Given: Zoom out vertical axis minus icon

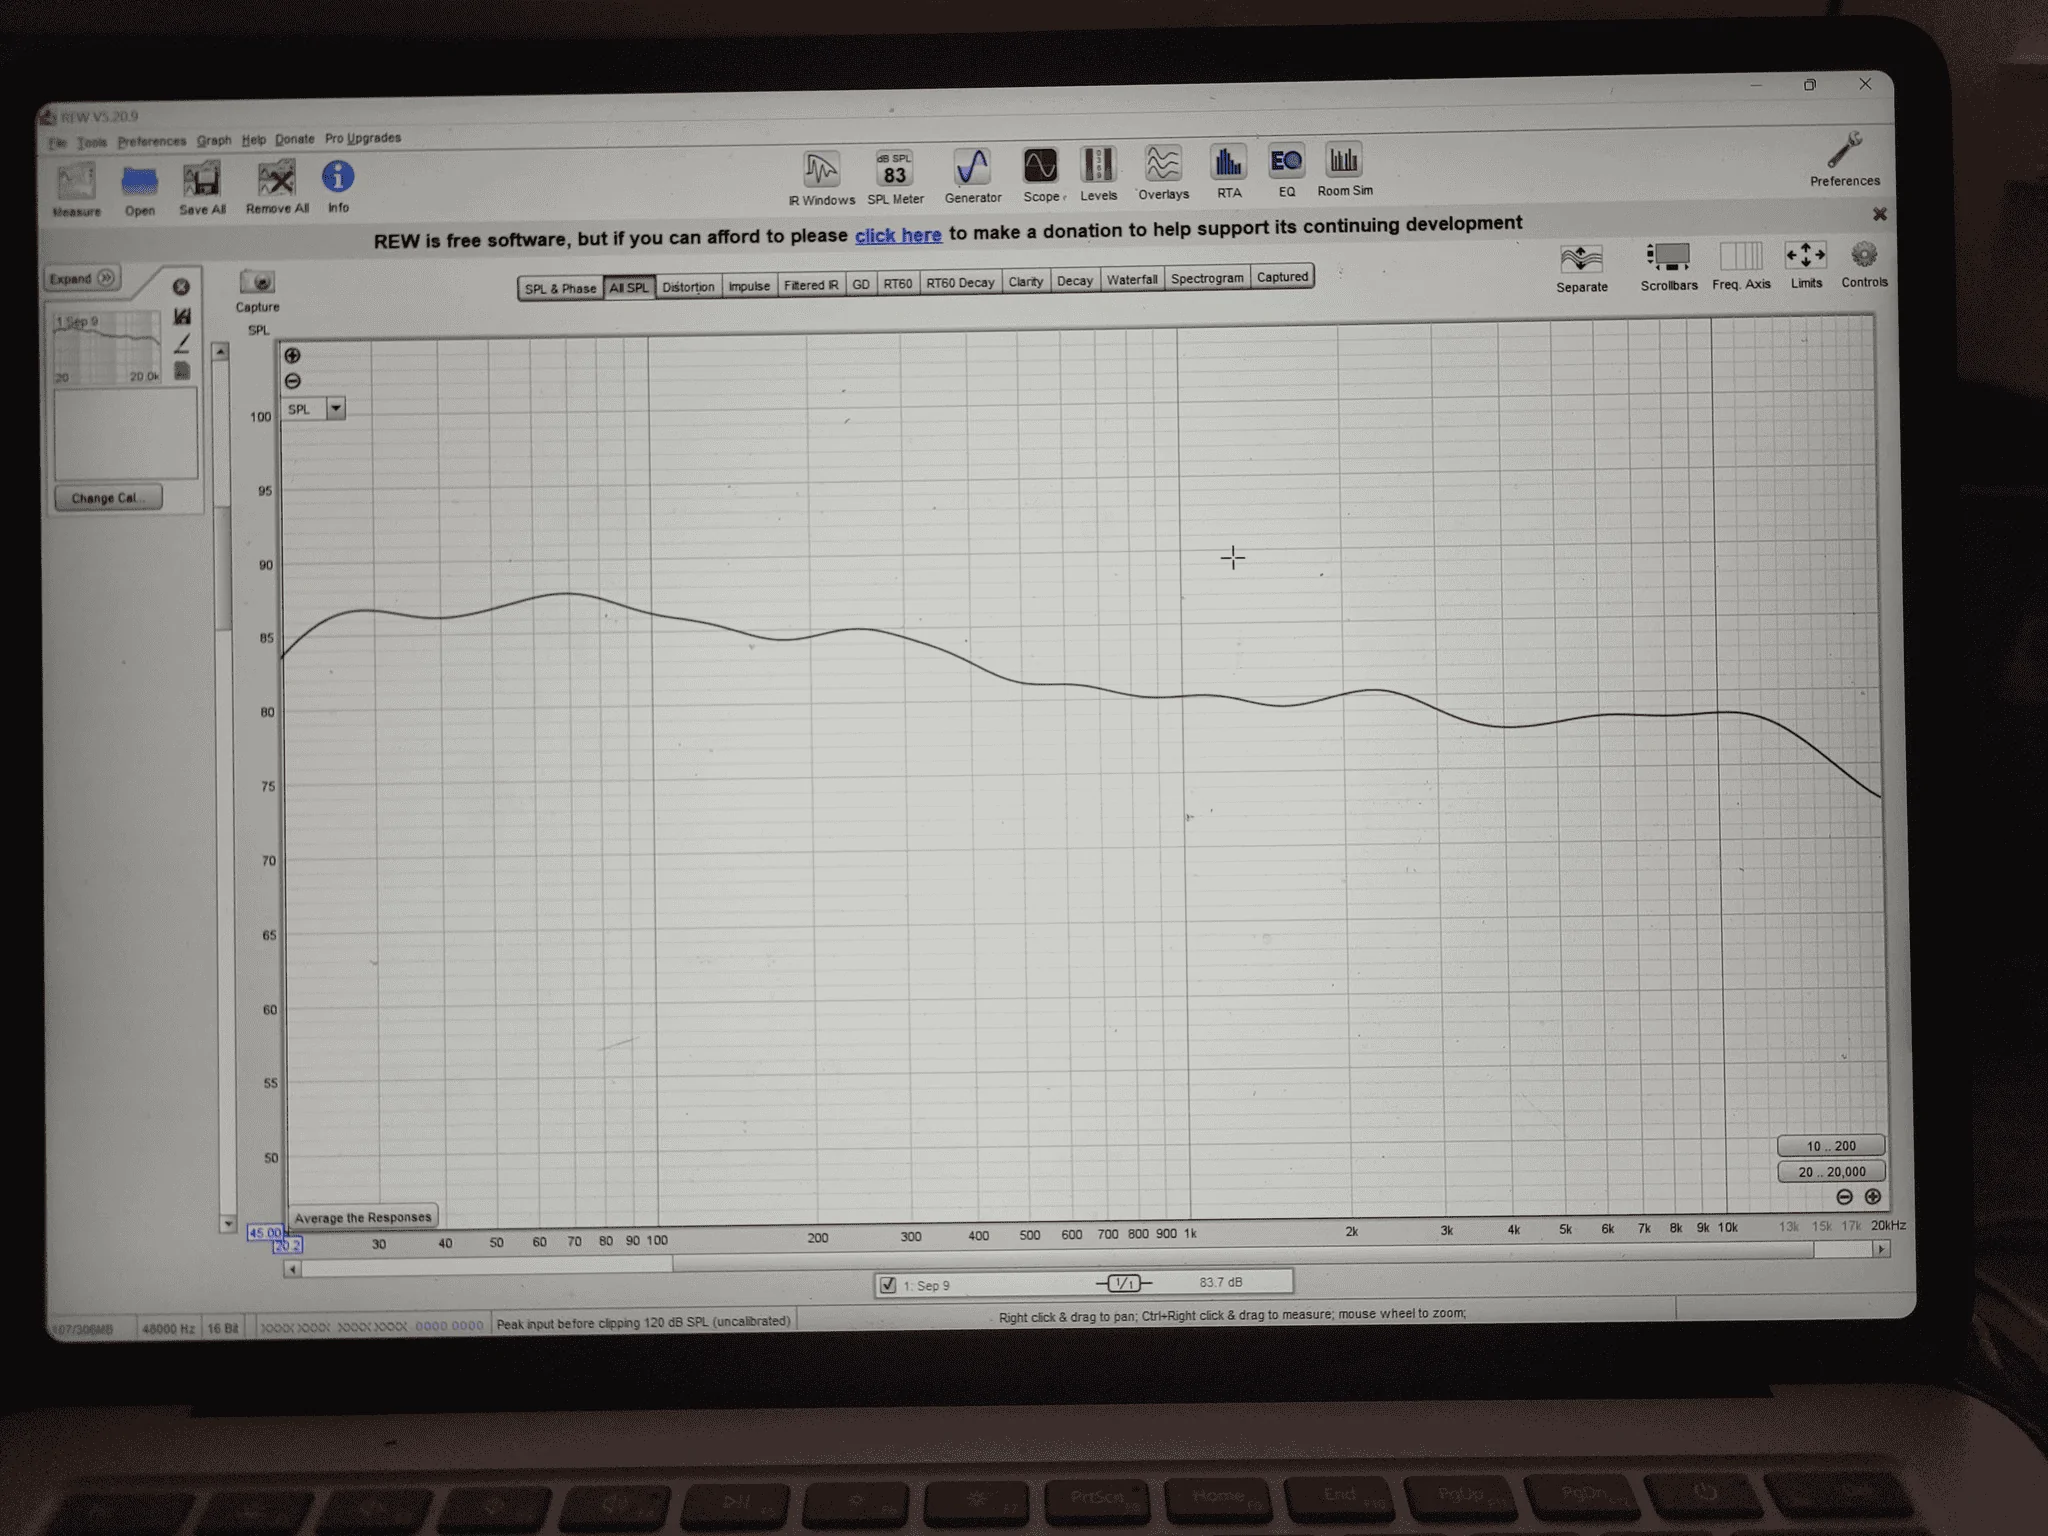Looking at the screenshot, I should pos(292,381).
